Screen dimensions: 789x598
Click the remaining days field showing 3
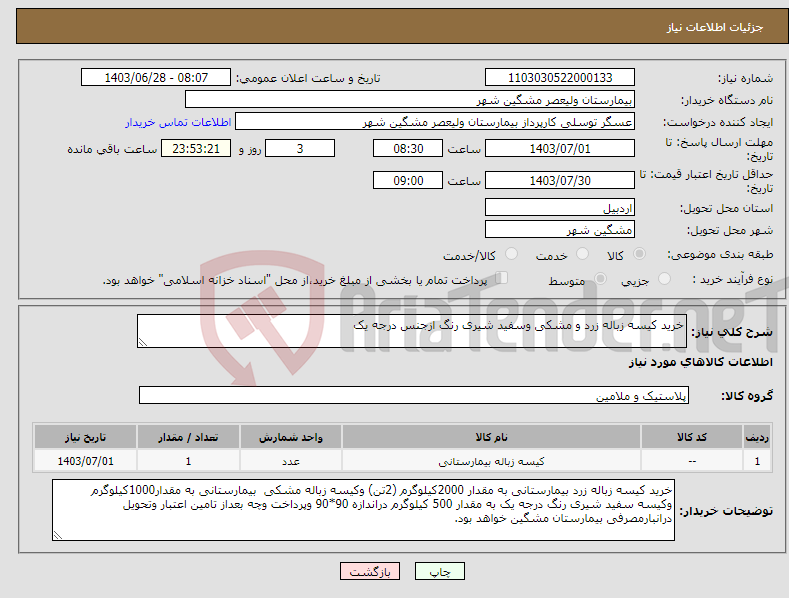pos(300,148)
